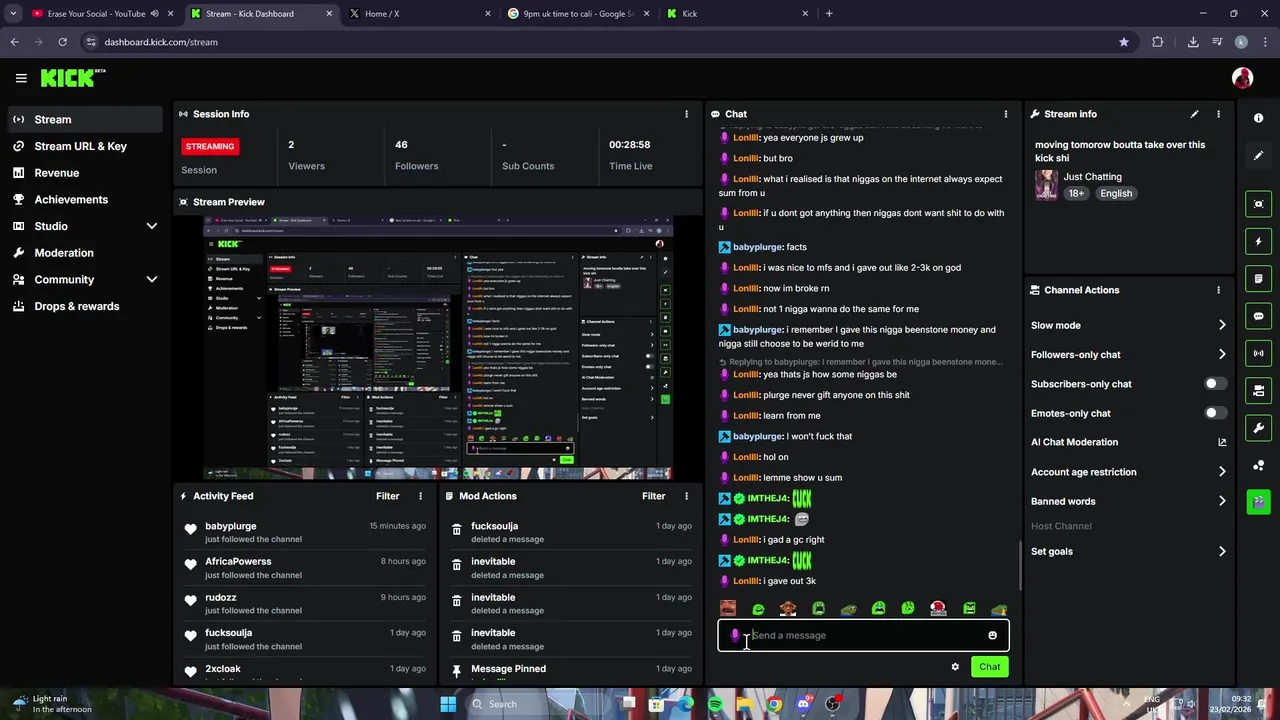Viewport: 1280px width, 720px height.
Task: Open Stream info panel three-dot menu
Action: pyautogui.click(x=1218, y=114)
